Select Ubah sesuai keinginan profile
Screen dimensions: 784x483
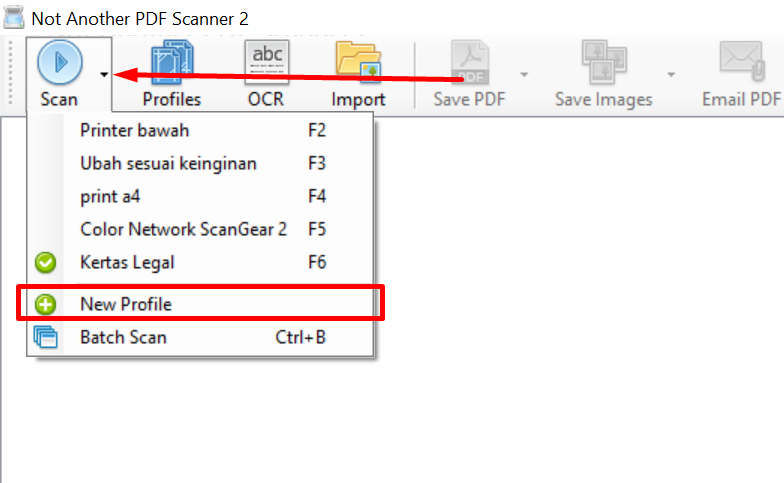tap(168, 163)
